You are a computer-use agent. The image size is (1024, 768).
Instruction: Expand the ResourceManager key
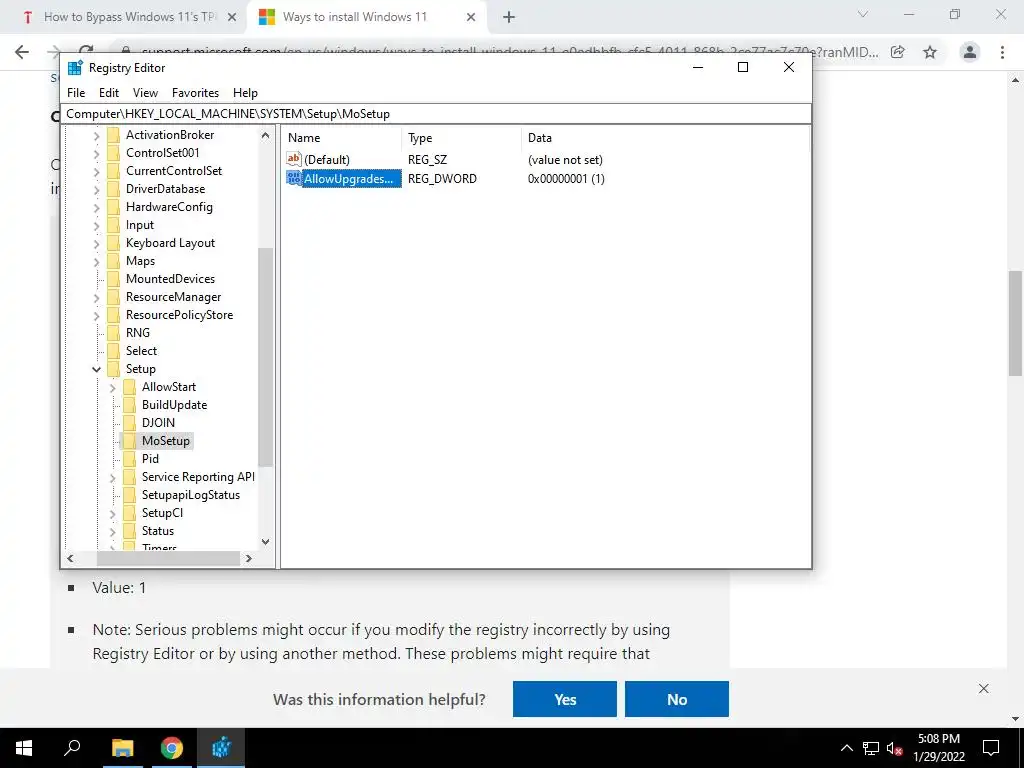[x=97, y=297]
